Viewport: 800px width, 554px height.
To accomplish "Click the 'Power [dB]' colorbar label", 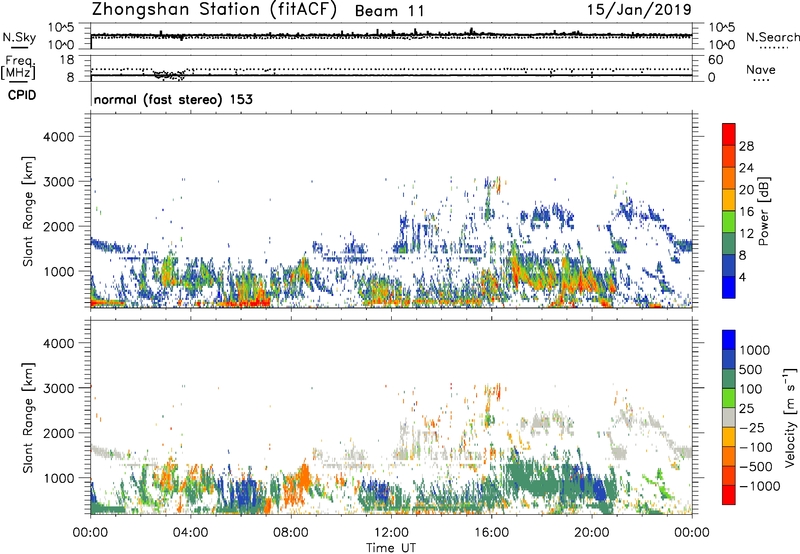I will (x=763, y=211).
